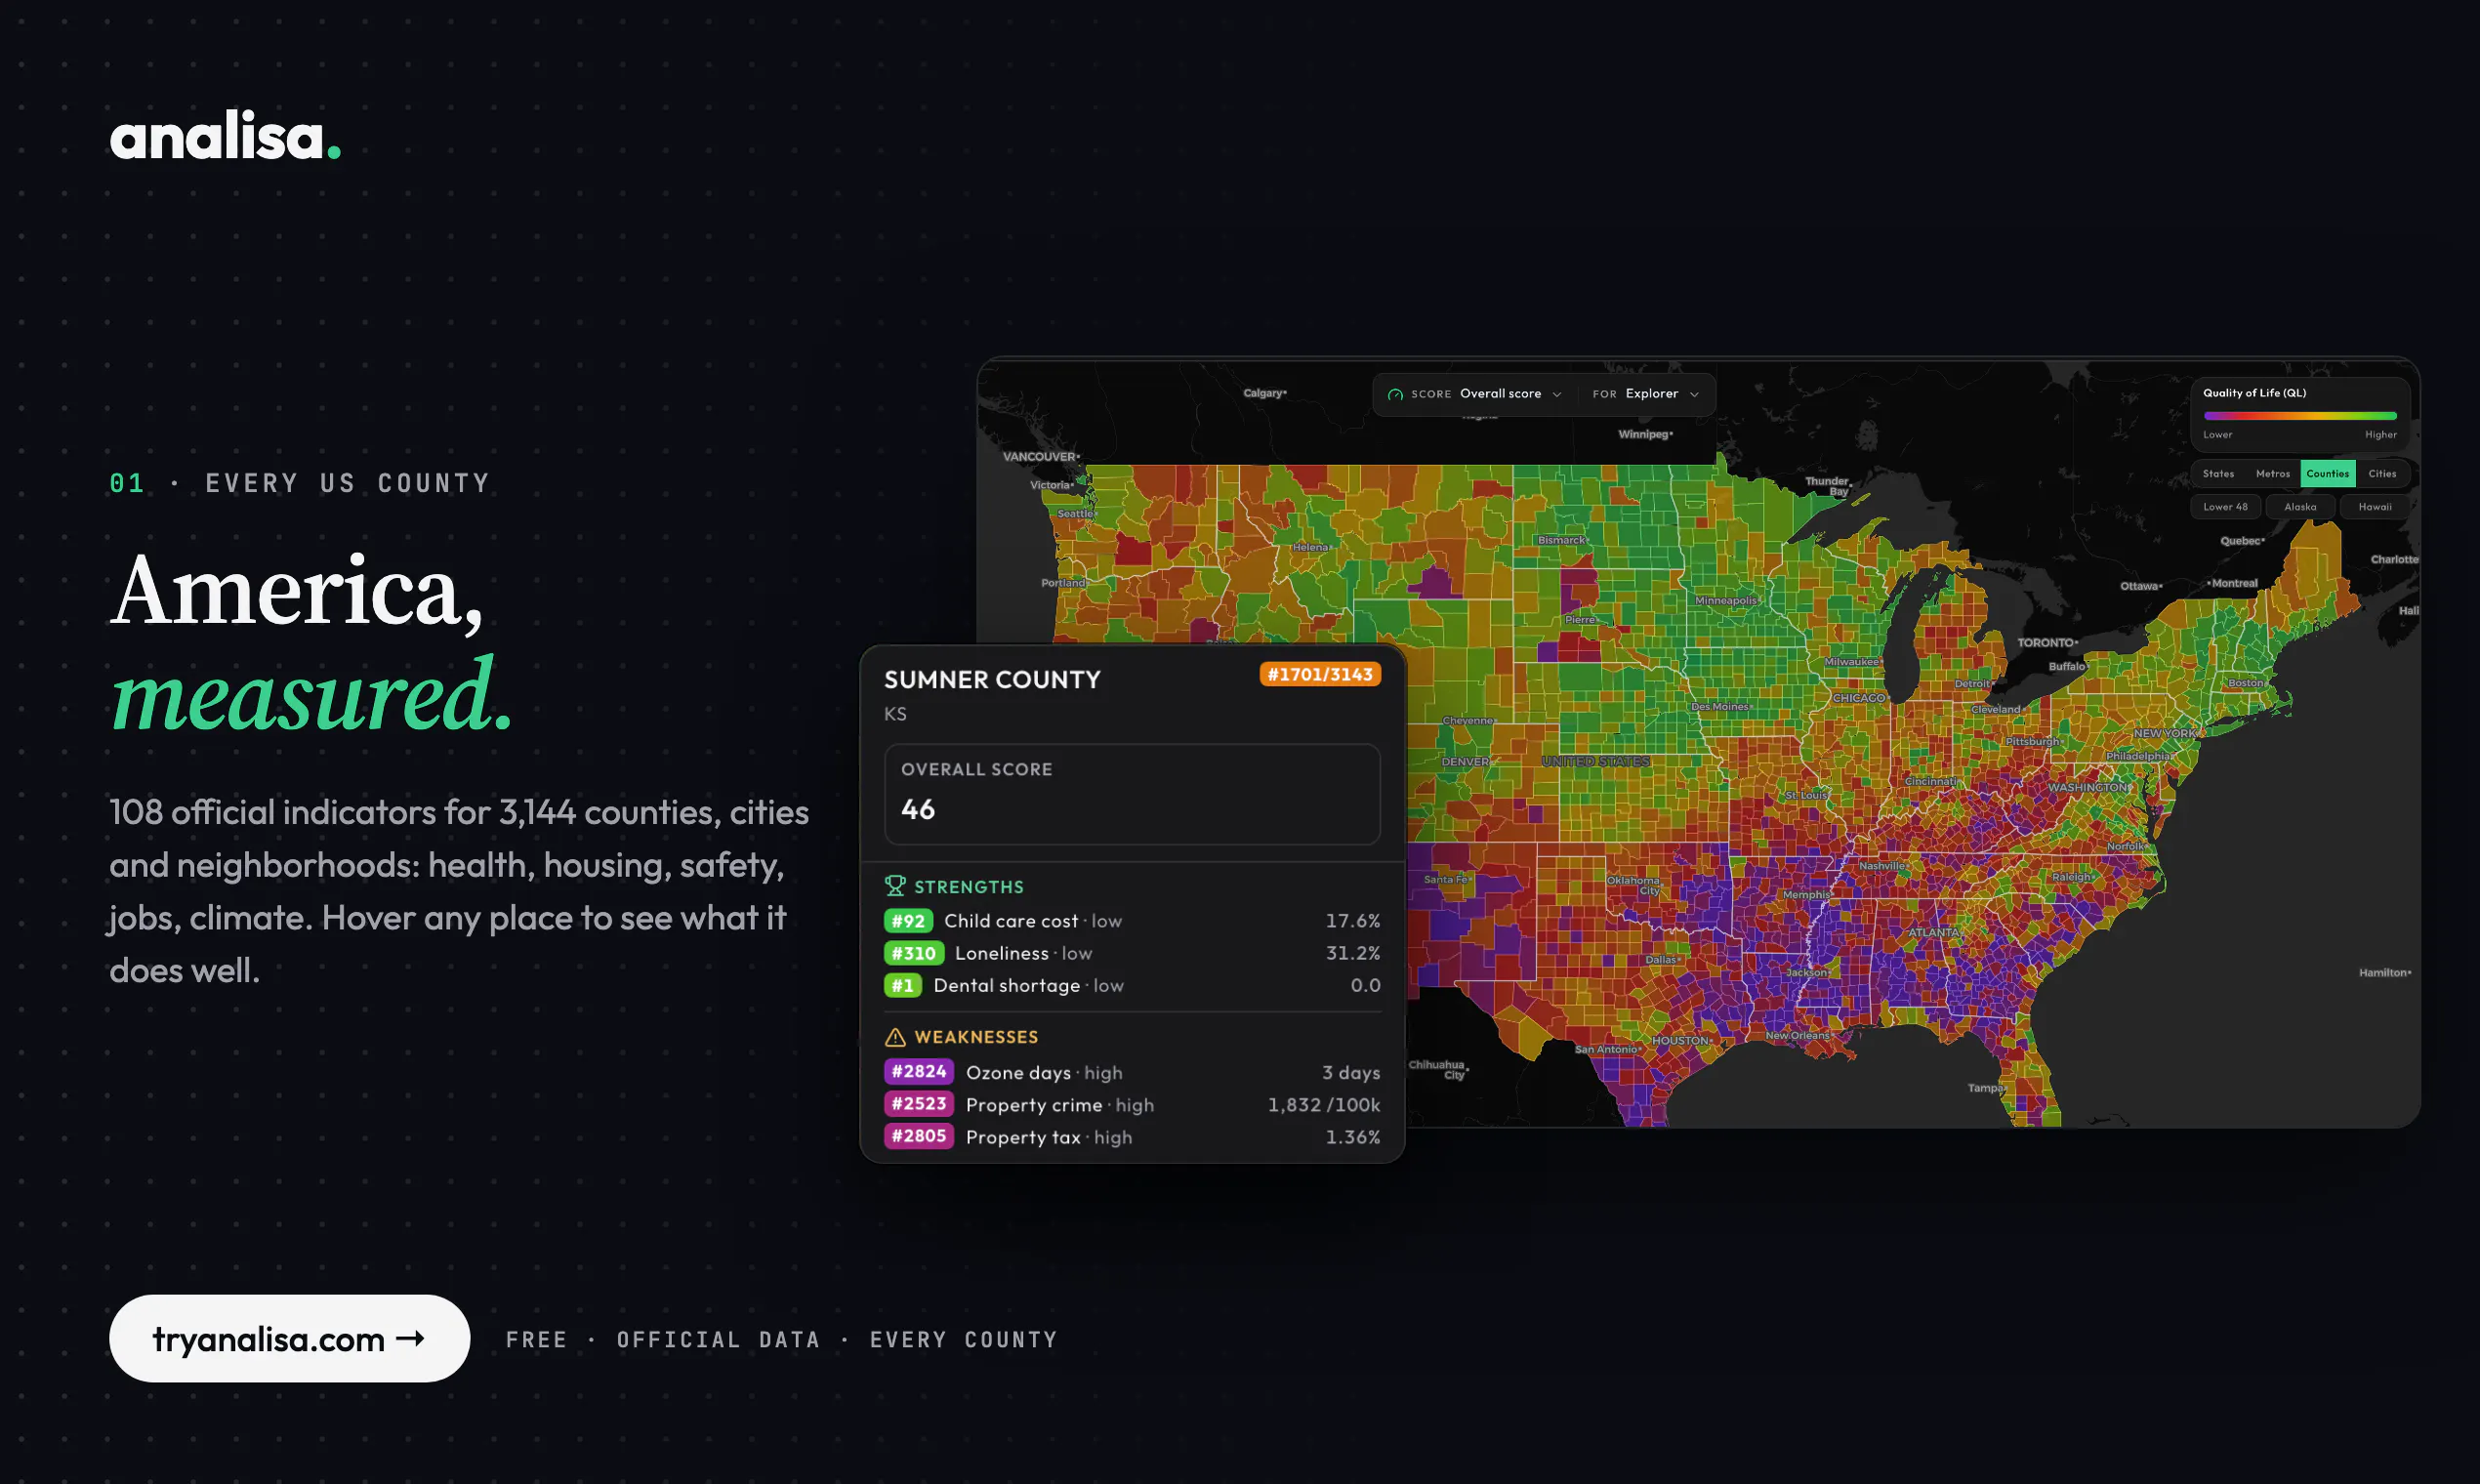
Task: Switch to the Cities tab
Action: pyautogui.click(x=2382, y=474)
